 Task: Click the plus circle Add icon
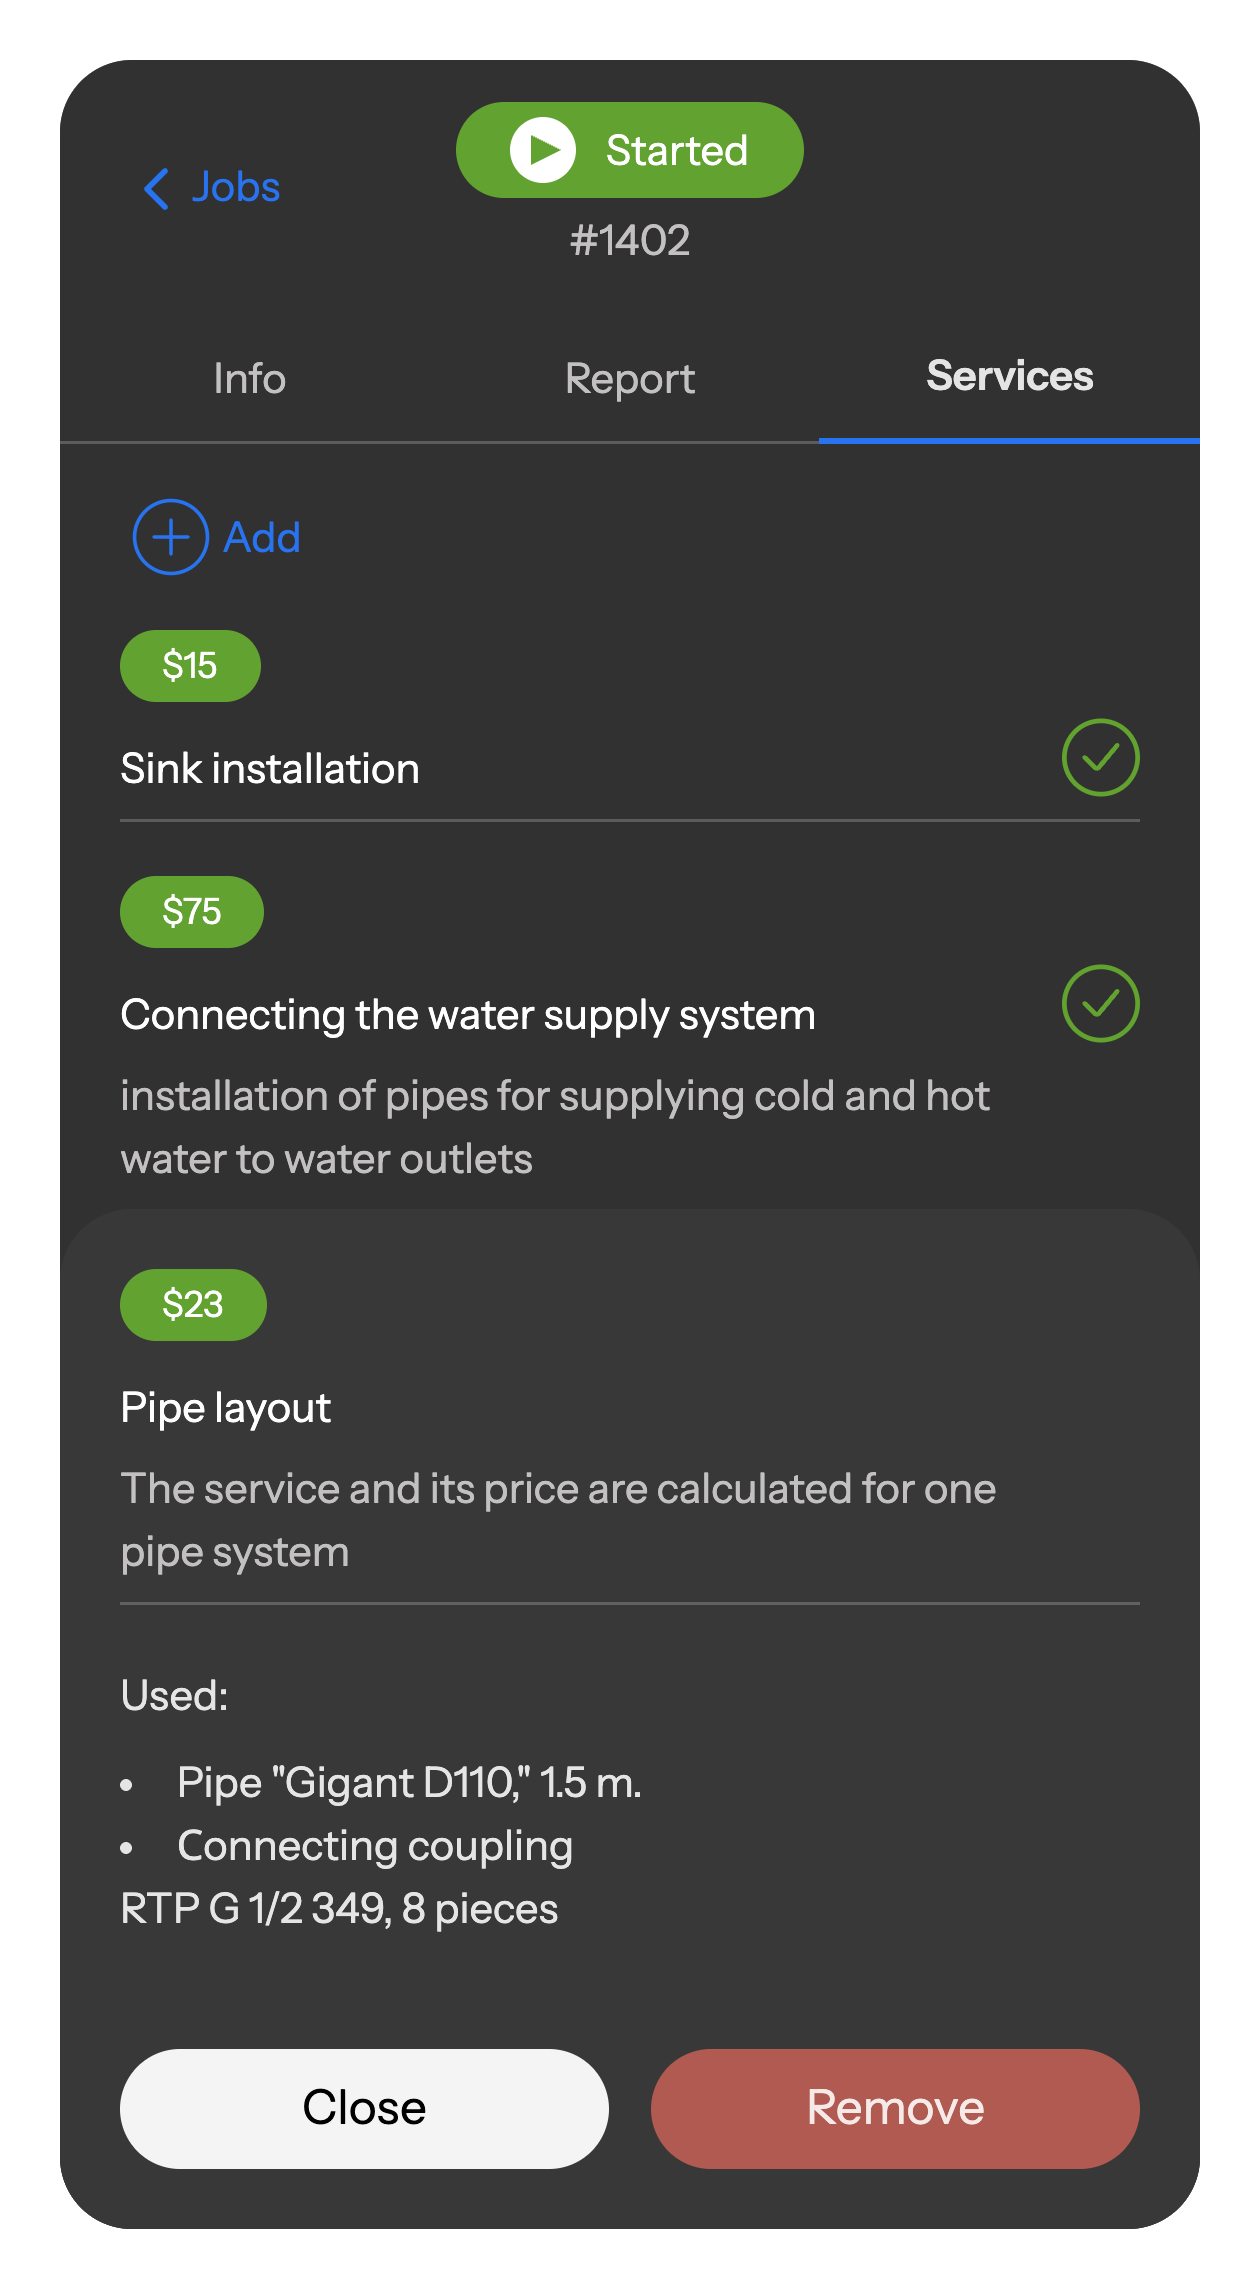[171, 537]
